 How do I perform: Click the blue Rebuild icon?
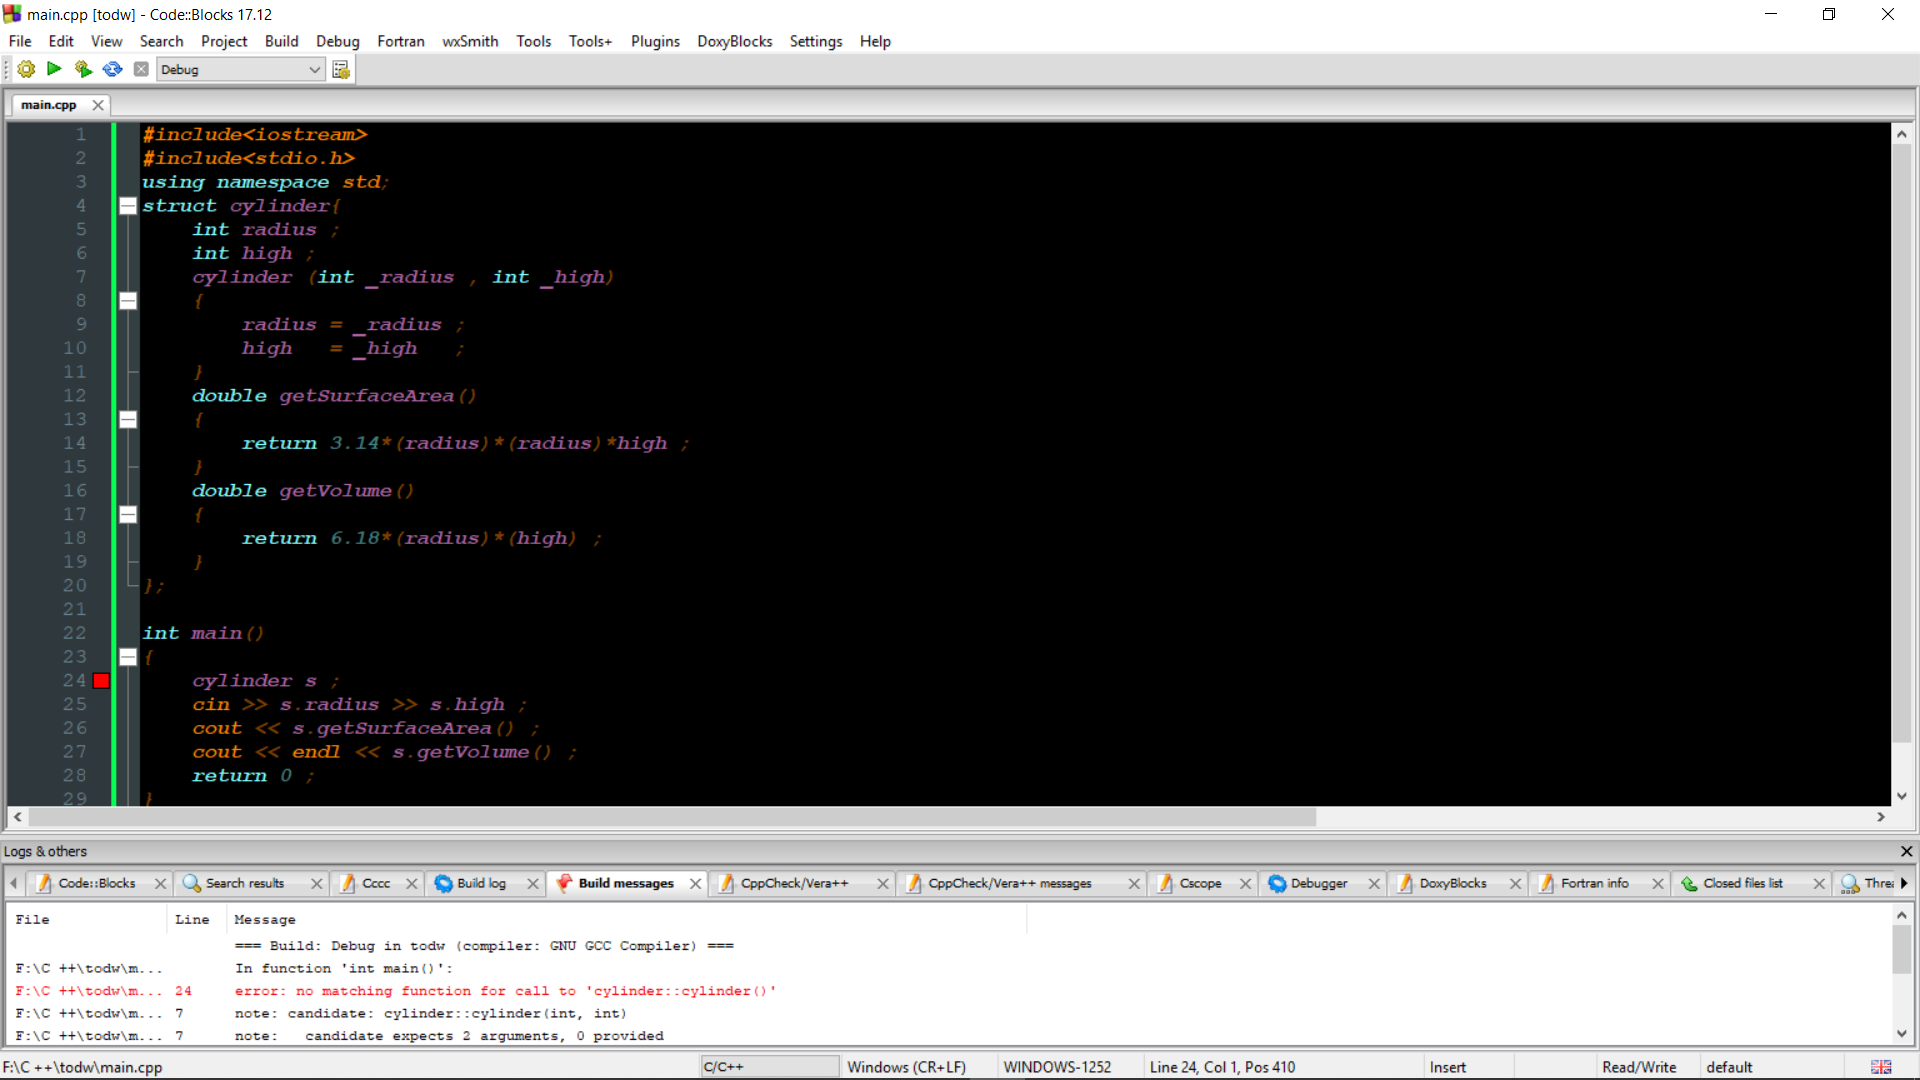tap(112, 69)
